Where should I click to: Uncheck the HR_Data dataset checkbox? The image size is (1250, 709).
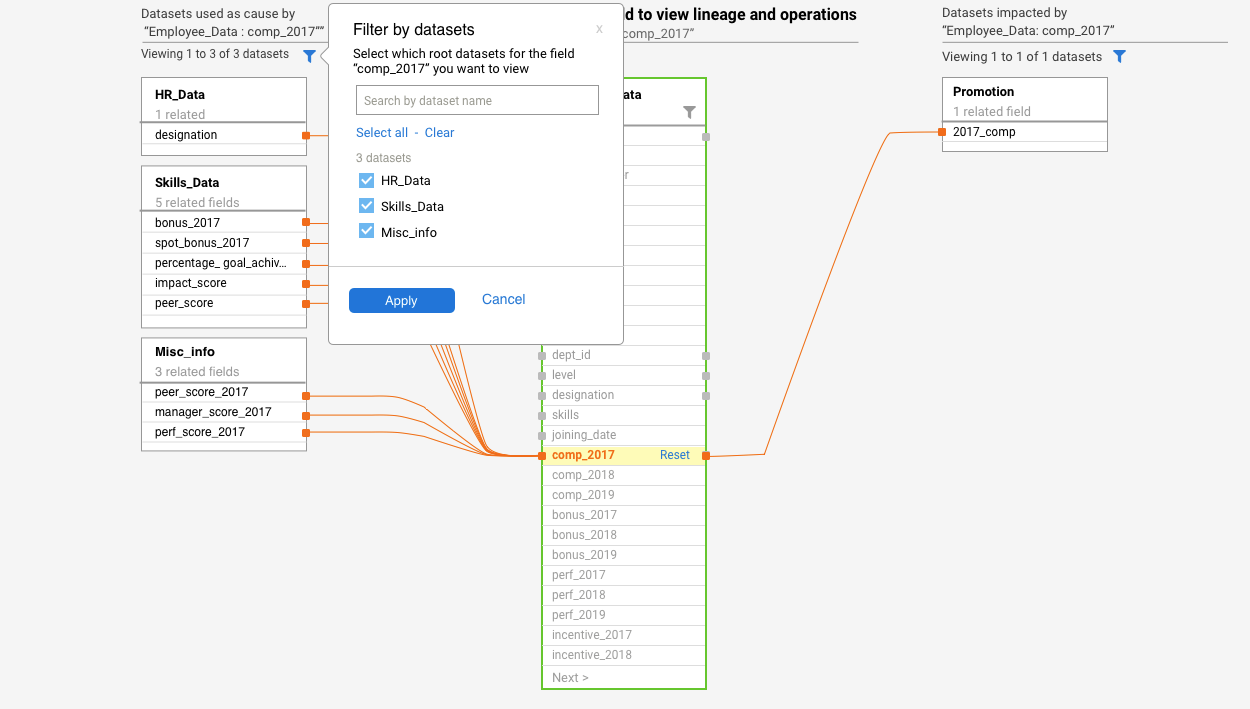(366, 180)
